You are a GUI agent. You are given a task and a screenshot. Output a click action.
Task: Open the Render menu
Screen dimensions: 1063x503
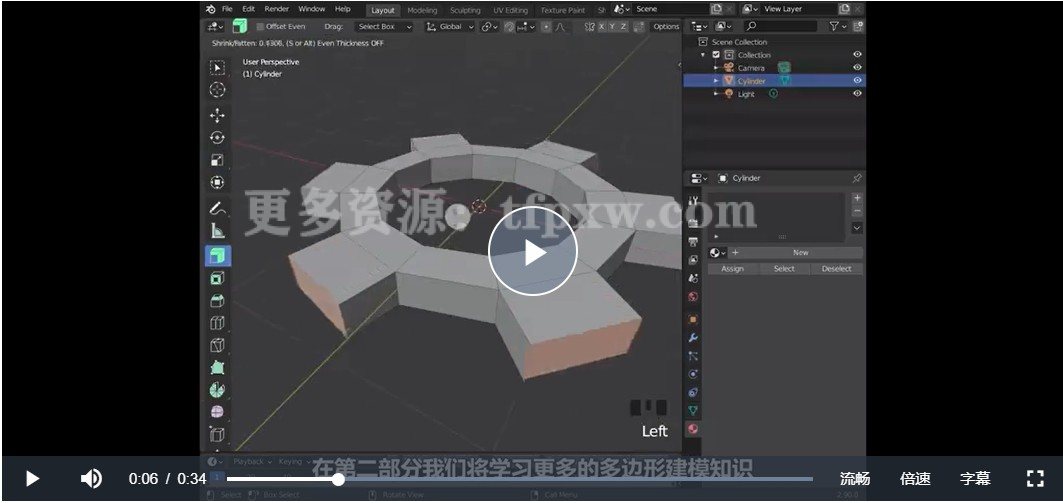pos(277,9)
